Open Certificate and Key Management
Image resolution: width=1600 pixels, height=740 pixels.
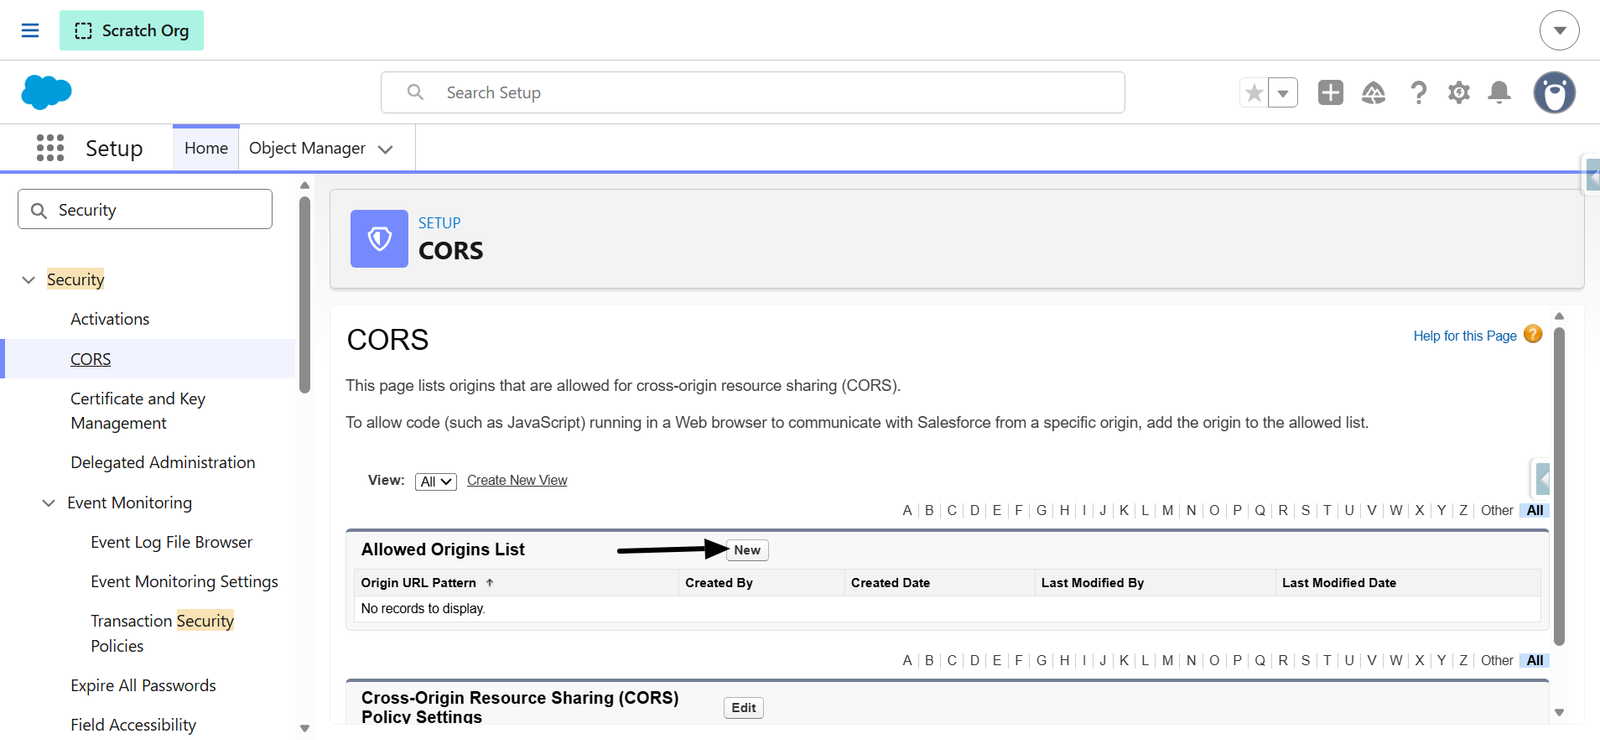tap(138, 411)
